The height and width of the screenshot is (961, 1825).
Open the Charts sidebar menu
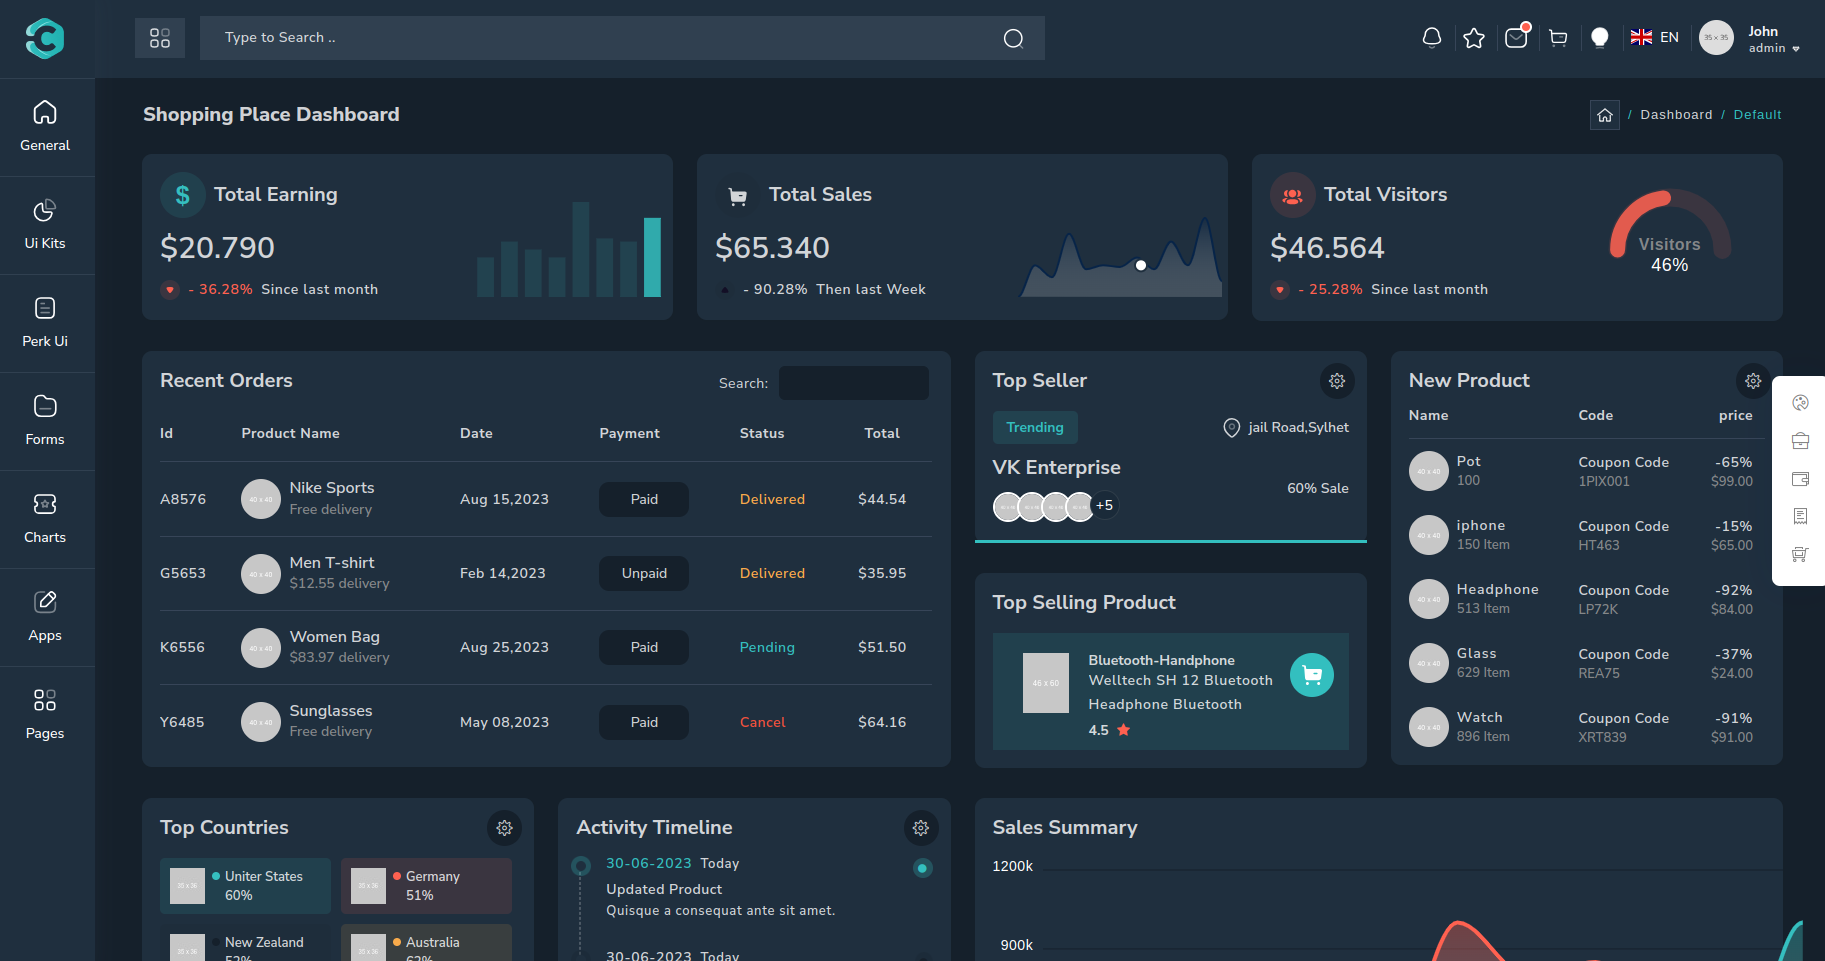click(x=45, y=518)
